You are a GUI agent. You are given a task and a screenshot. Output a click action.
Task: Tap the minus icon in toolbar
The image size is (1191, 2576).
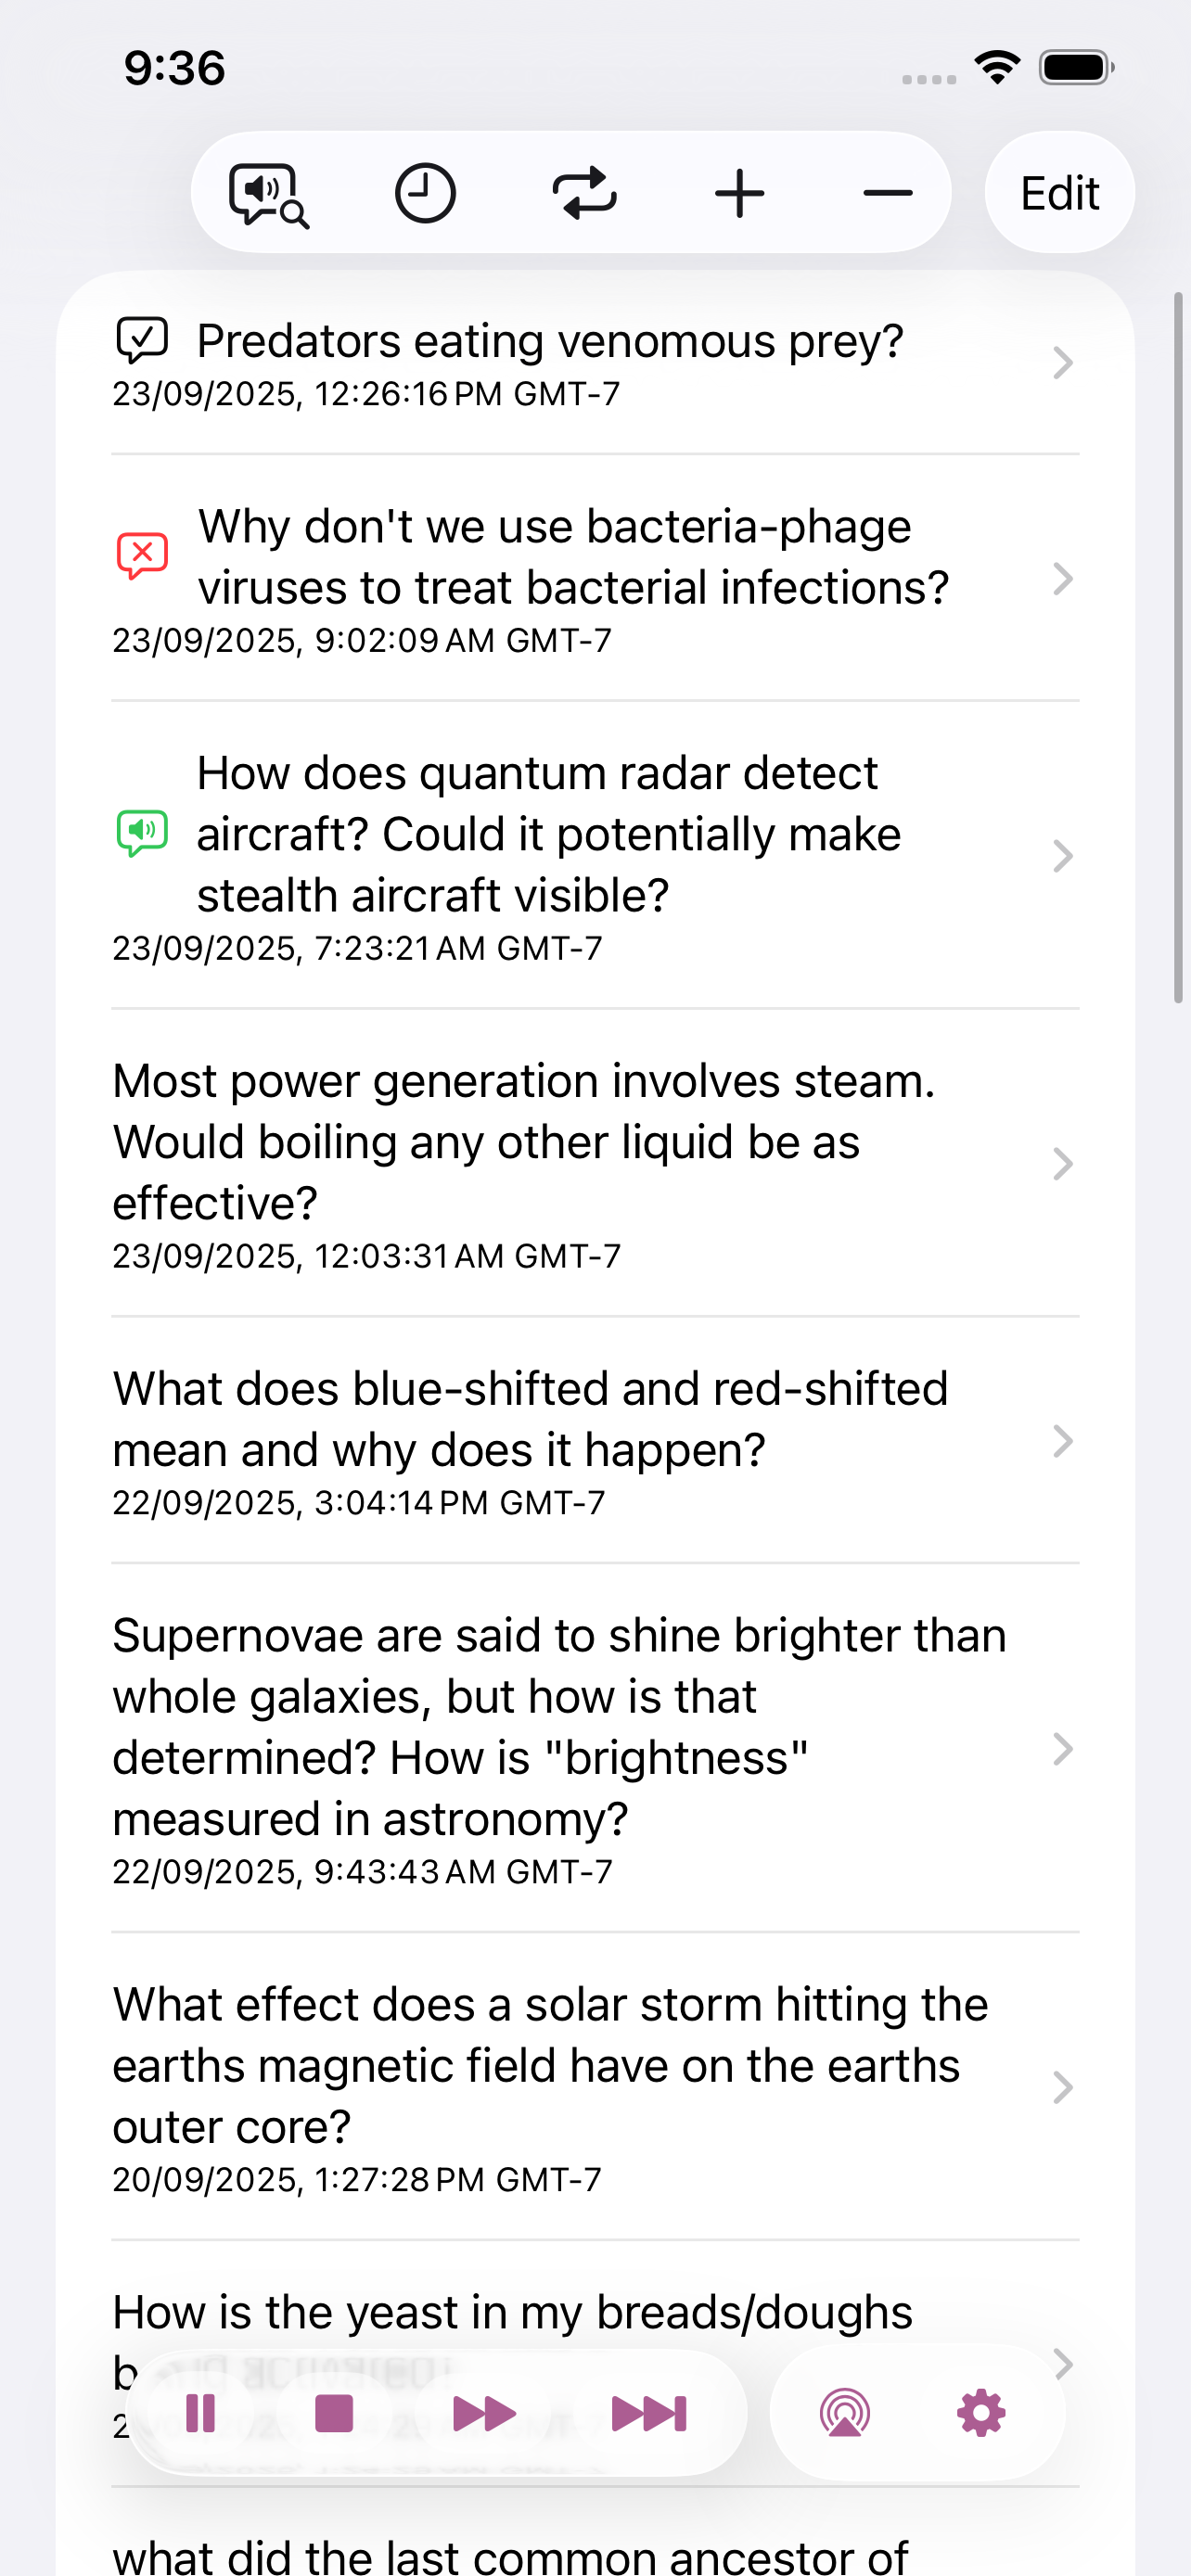[x=887, y=193]
